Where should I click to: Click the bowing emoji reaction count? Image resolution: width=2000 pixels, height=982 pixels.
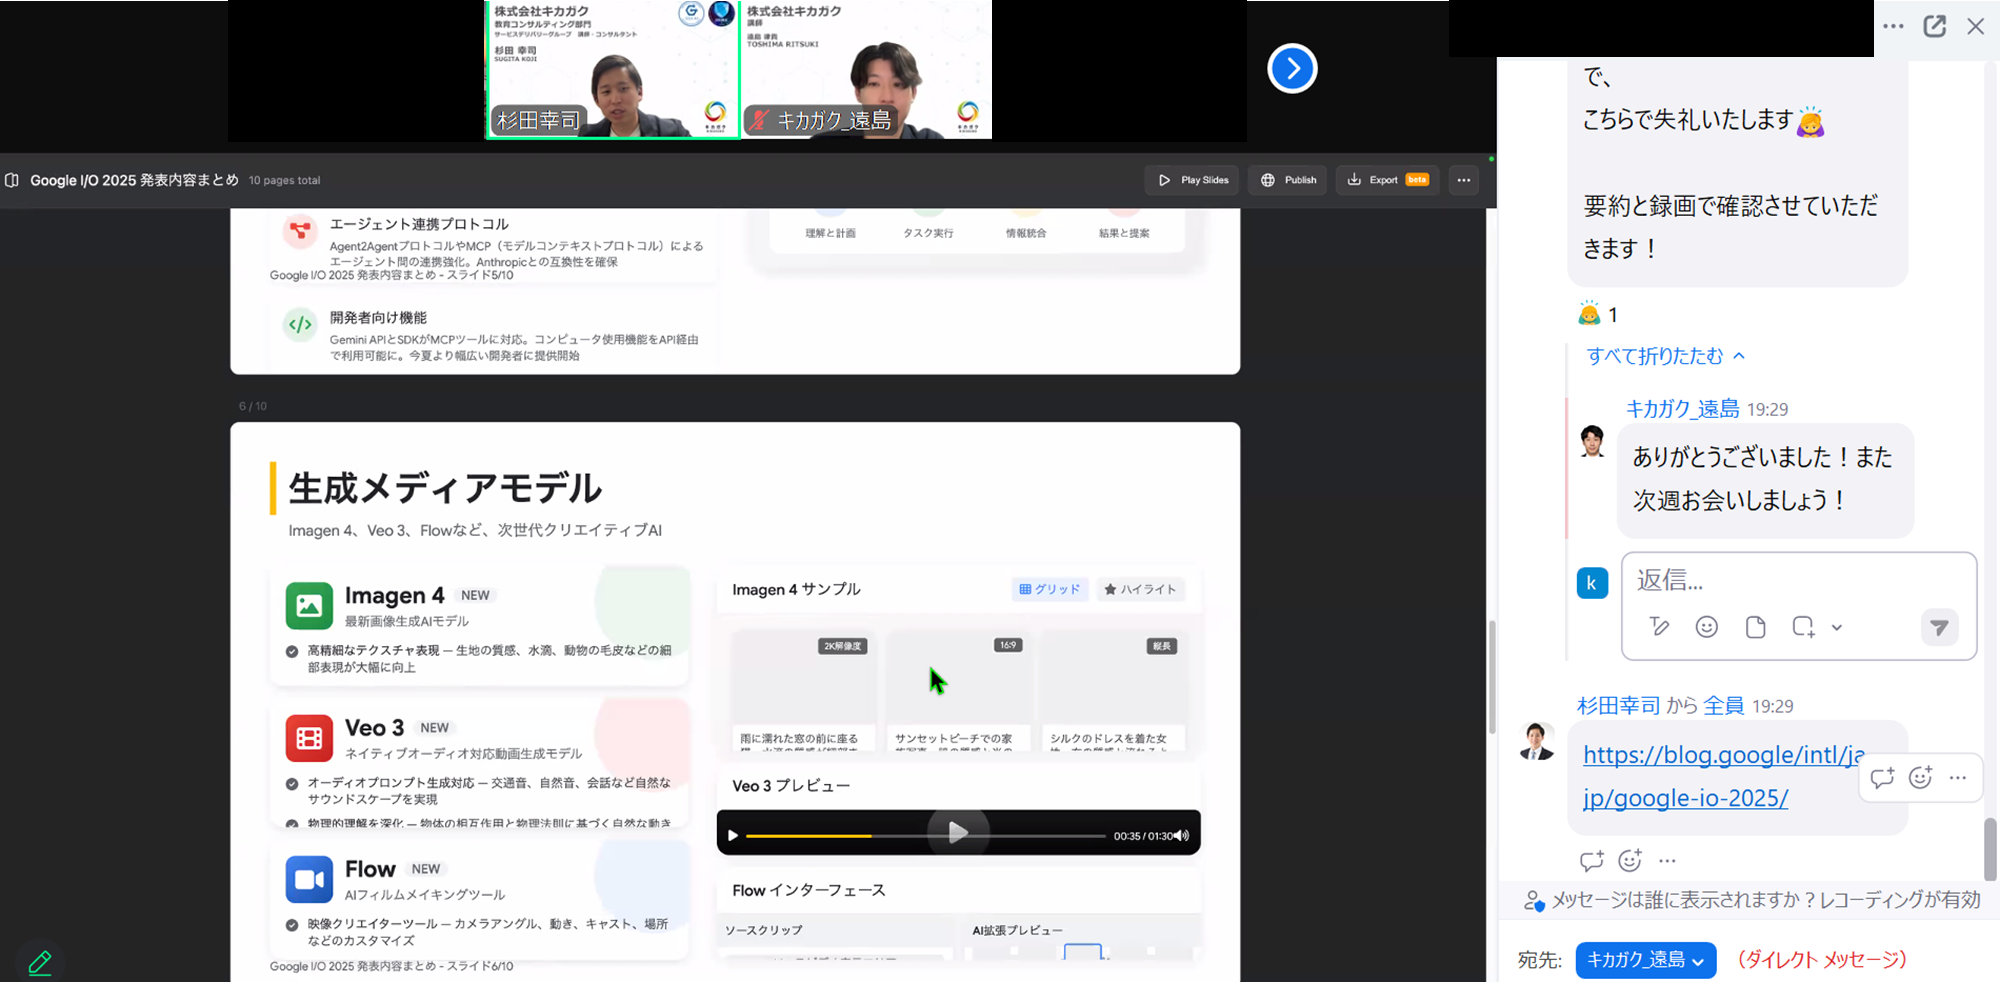coord(1598,315)
